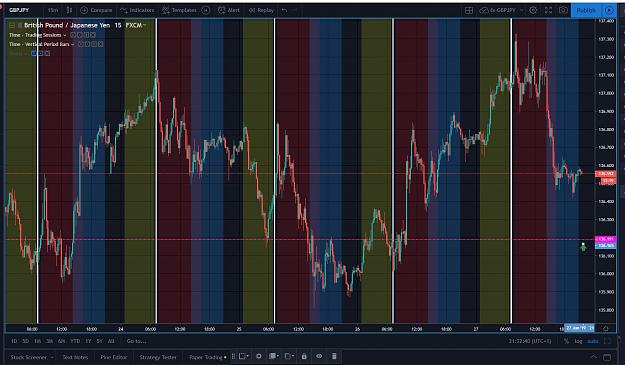625x365 pixels.
Task: Click the Go to... date button
Action: pos(136,341)
